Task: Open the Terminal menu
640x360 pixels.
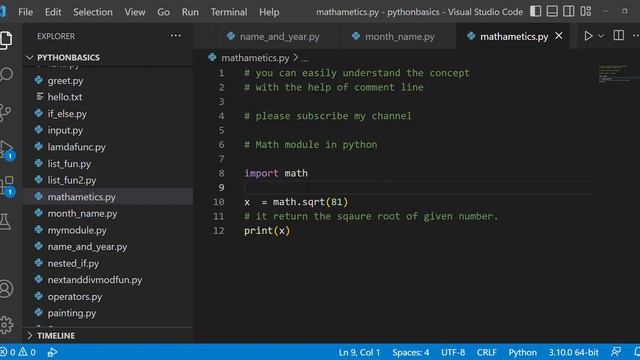Action: click(x=229, y=12)
